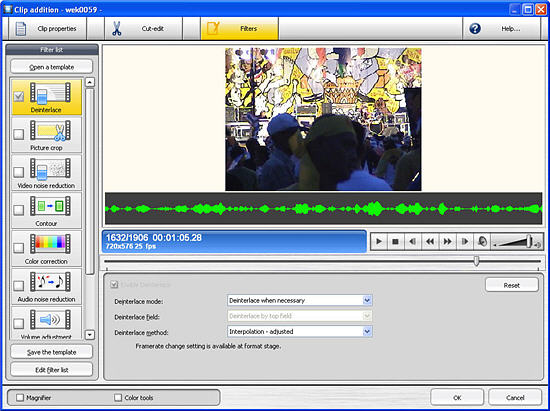Select the Picture crop filter icon
550x411 pixels.
(50, 130)
